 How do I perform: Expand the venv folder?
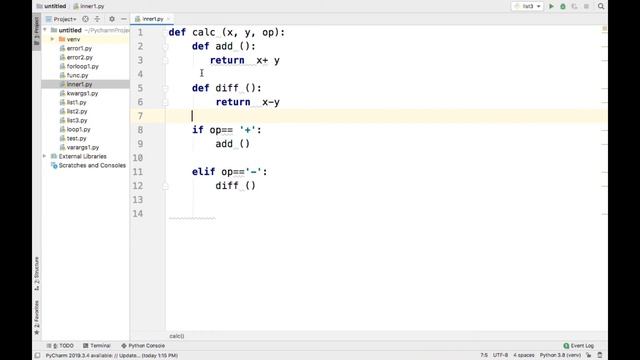point(52,39)
